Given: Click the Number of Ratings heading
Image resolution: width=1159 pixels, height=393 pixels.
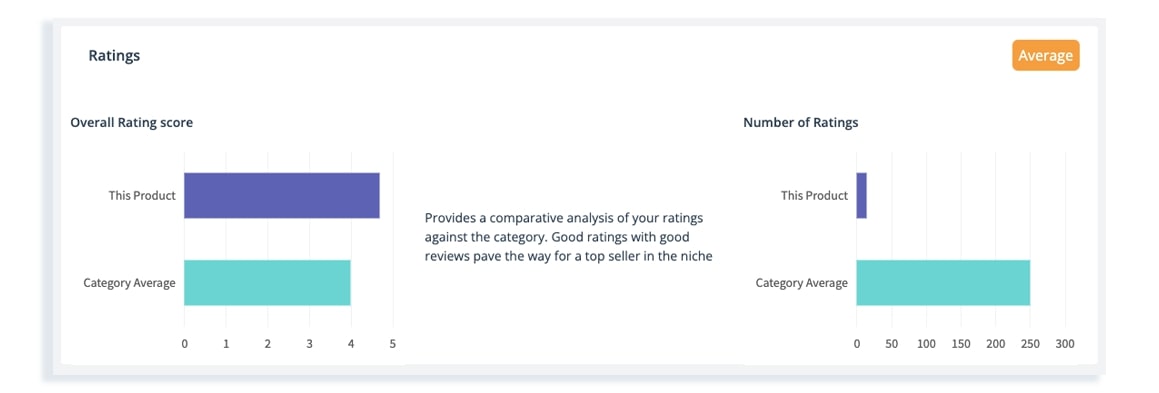Looking at the screenshot, I should coord(801,123).
